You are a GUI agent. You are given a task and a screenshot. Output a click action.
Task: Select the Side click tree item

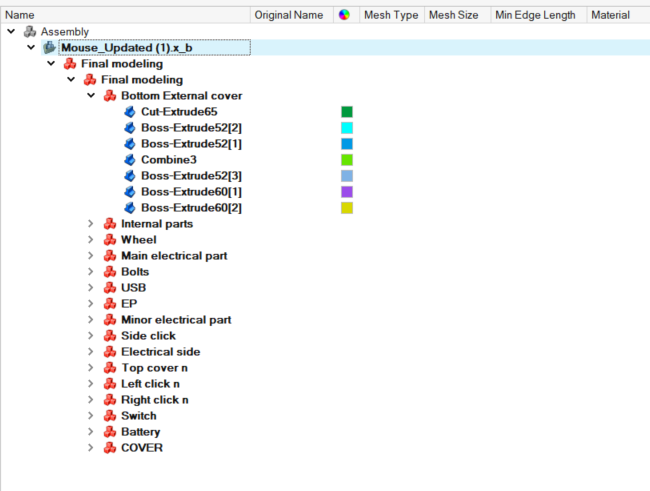pos(148,336)
